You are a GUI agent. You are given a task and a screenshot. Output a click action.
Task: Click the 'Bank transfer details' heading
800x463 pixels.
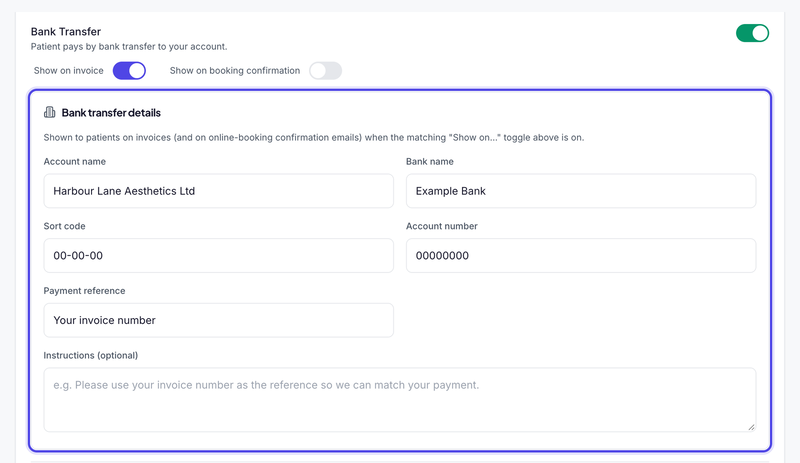point(111,113)
